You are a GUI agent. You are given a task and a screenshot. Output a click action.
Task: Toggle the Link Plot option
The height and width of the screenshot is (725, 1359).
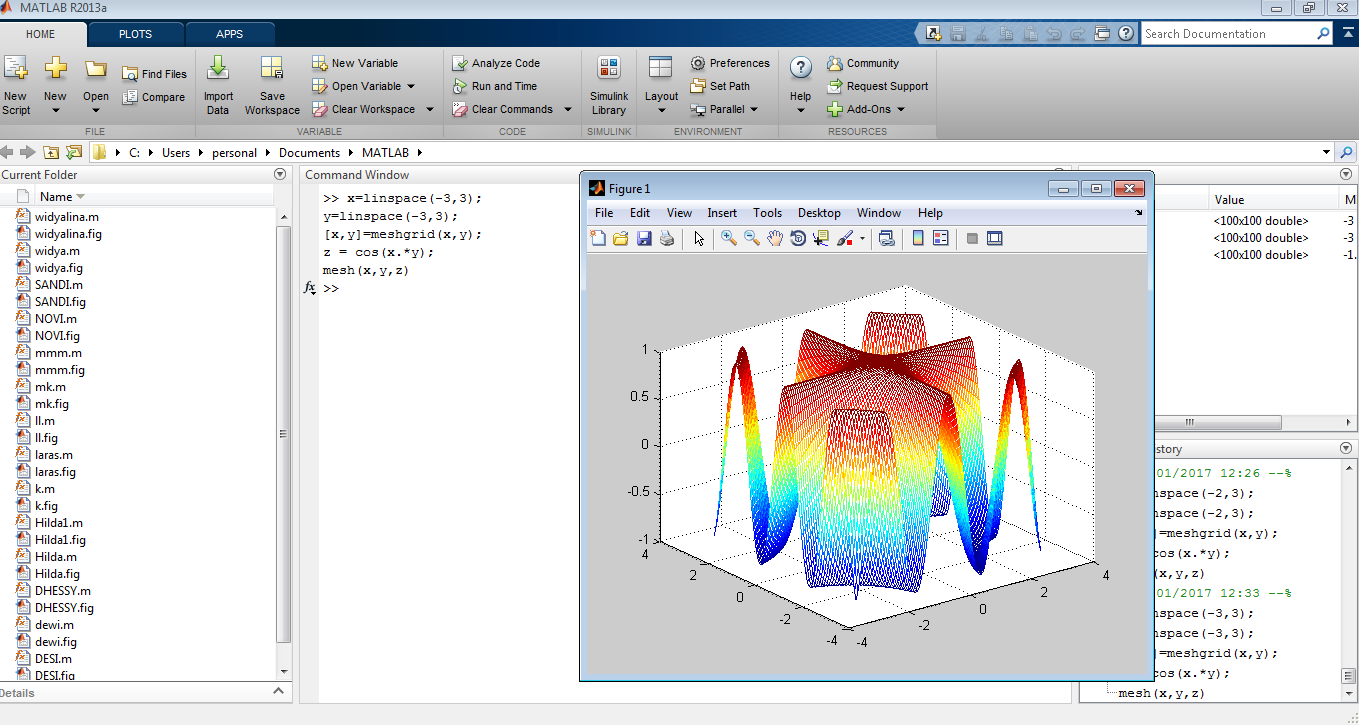[x=887, y=238]
